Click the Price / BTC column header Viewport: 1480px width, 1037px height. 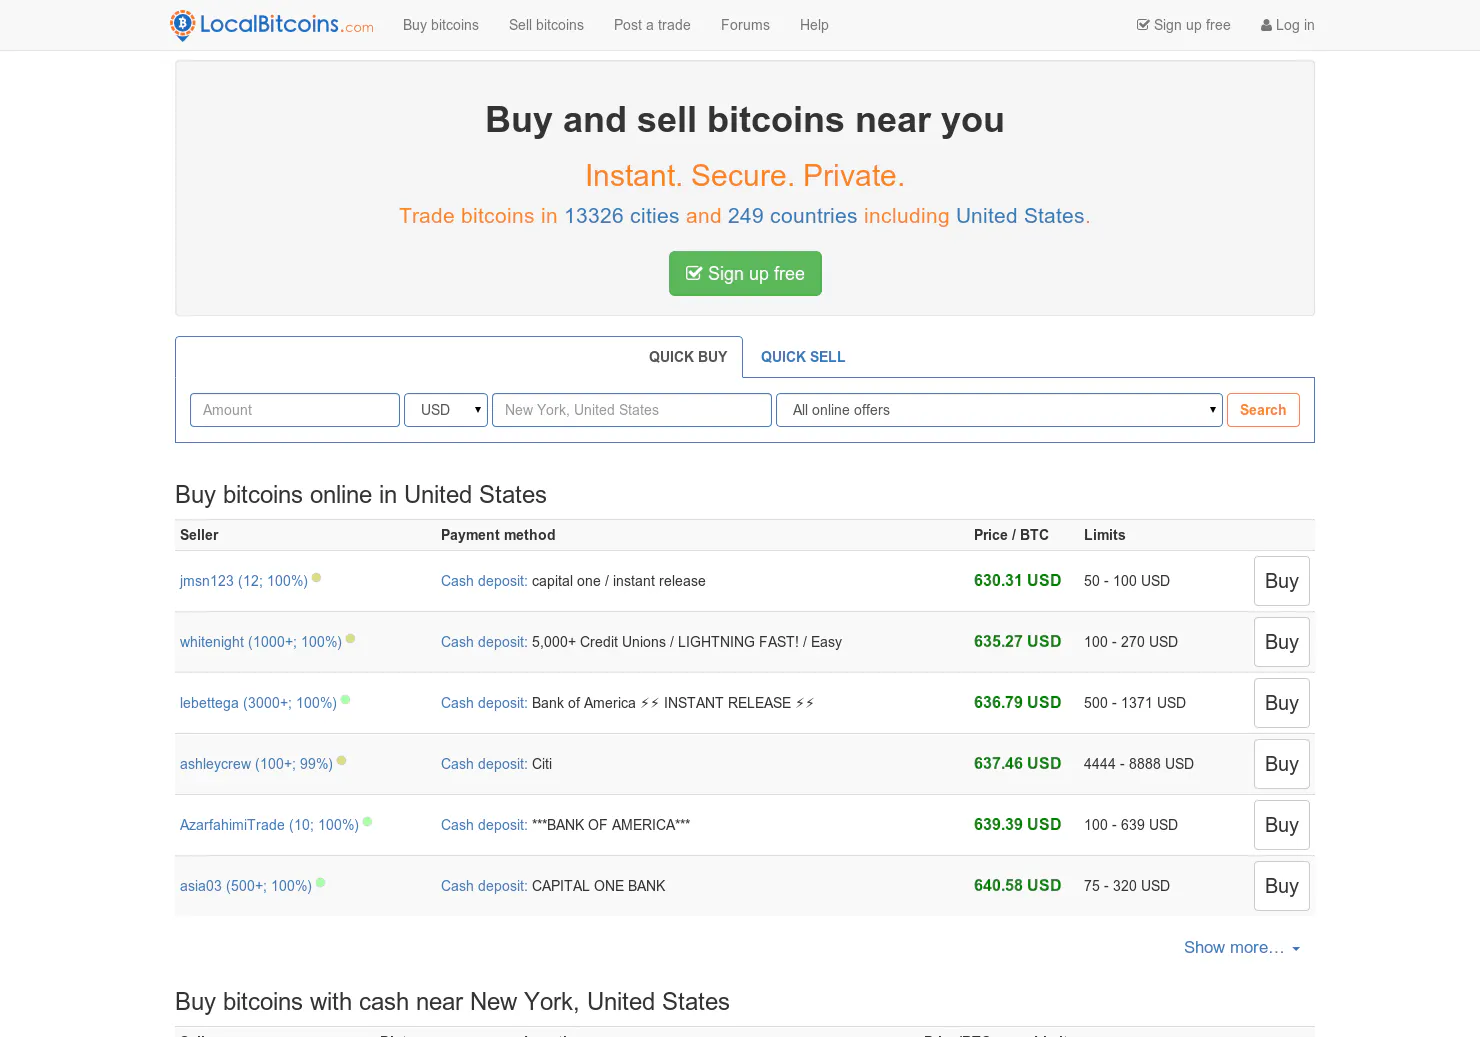pyautogui.click(x=1011, y=535)
